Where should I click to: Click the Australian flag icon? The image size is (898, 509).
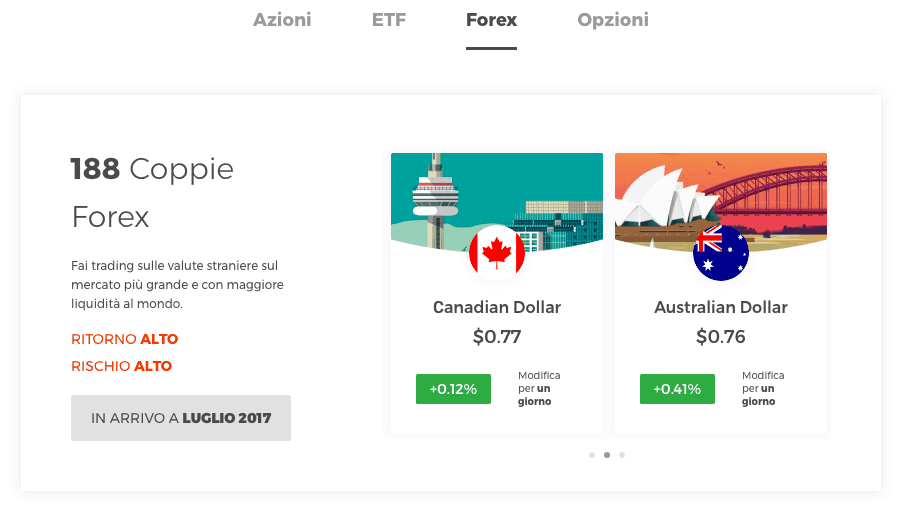click(x=720, y=252)
